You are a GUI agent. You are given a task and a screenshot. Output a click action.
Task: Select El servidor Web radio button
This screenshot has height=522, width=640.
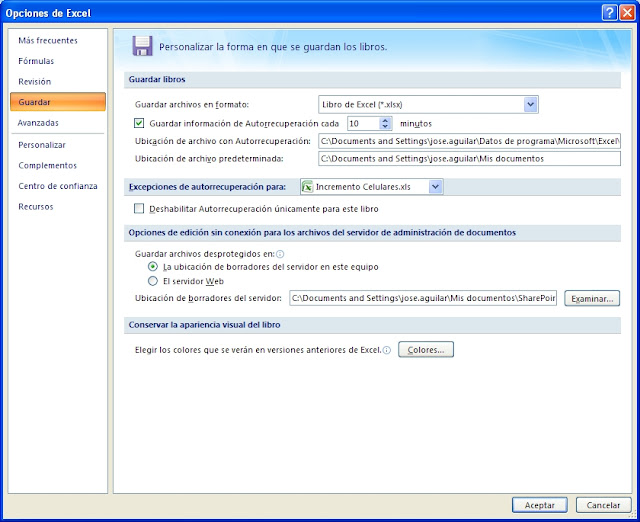pyautogui.click(x=153, y=281)
